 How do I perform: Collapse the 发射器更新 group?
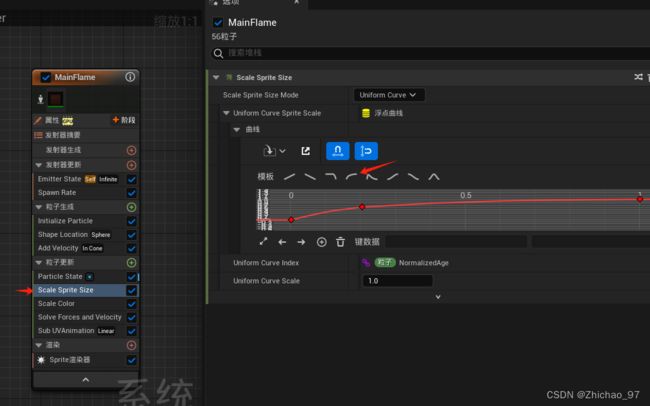pos(39,165)
